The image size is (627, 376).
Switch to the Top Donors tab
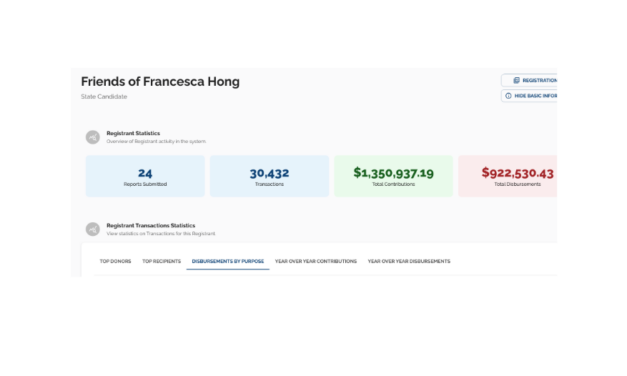click(115, 261)
